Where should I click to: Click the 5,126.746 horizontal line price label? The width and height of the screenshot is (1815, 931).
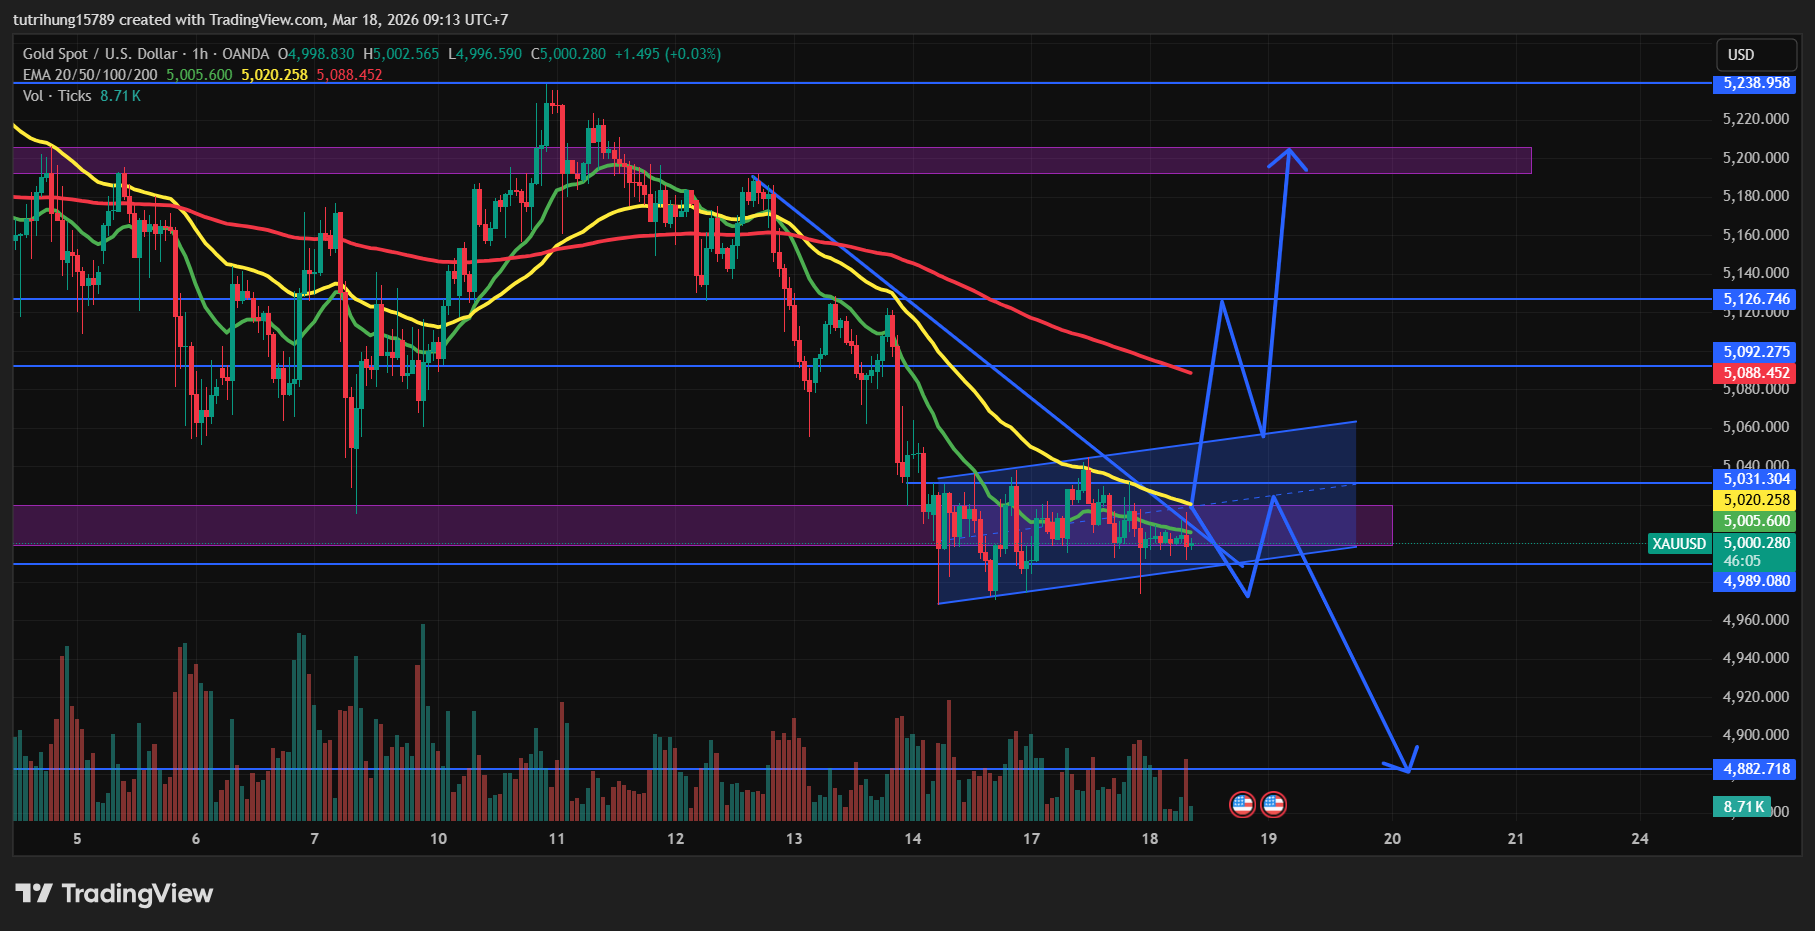pos(1756,299)
